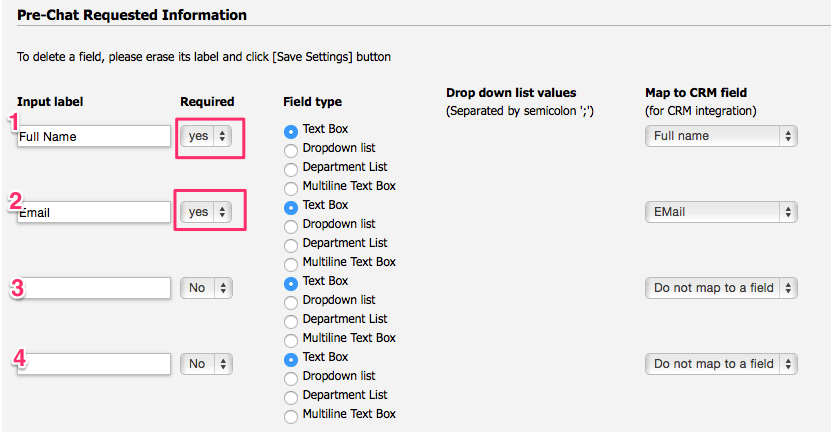Select Dropdown list type for Full Name field
The width and height of the screenshot is (831, 432).
[x=291, y=149]
